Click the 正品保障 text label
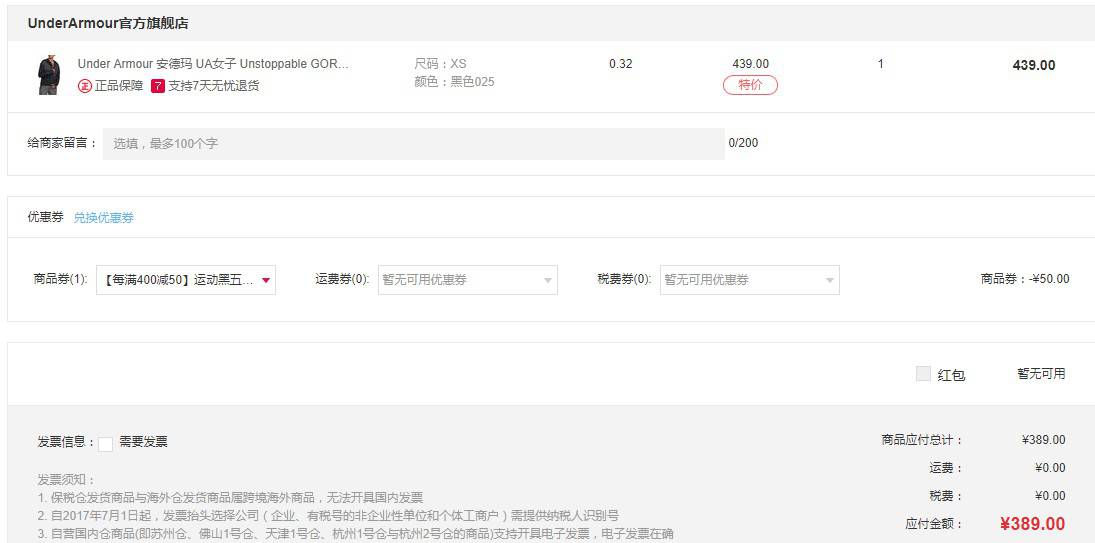The height and width of the screenshot is (543, 1095). point(119,87)
